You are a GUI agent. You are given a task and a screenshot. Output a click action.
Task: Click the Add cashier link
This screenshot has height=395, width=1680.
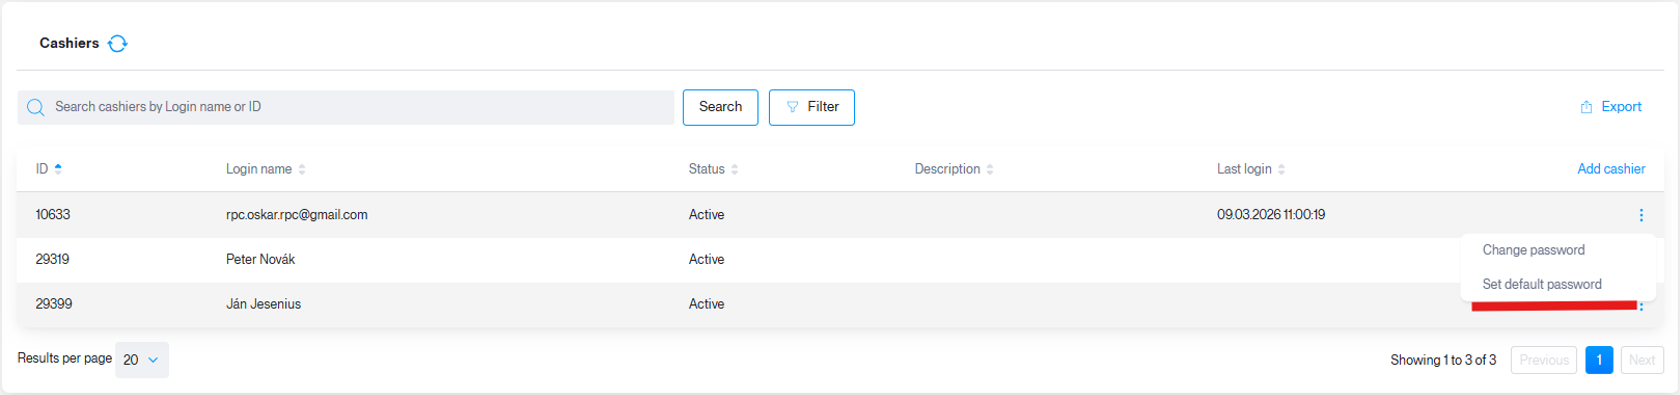pos(1611,169)
